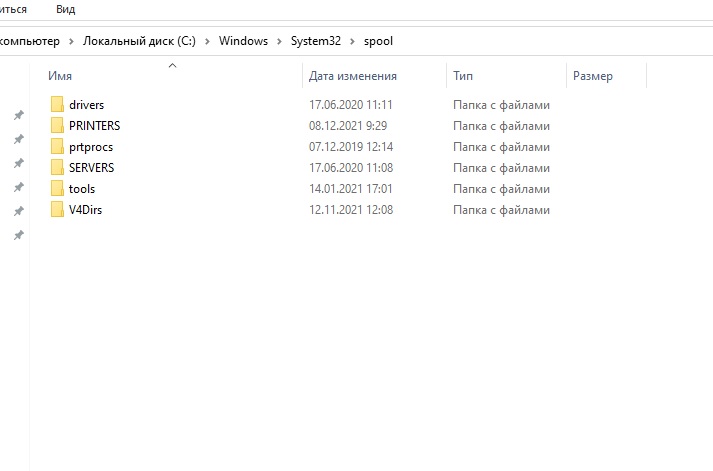Click the pin icon beside tools row
This screenshot has height=471, width=713.
tap(19, 187)
